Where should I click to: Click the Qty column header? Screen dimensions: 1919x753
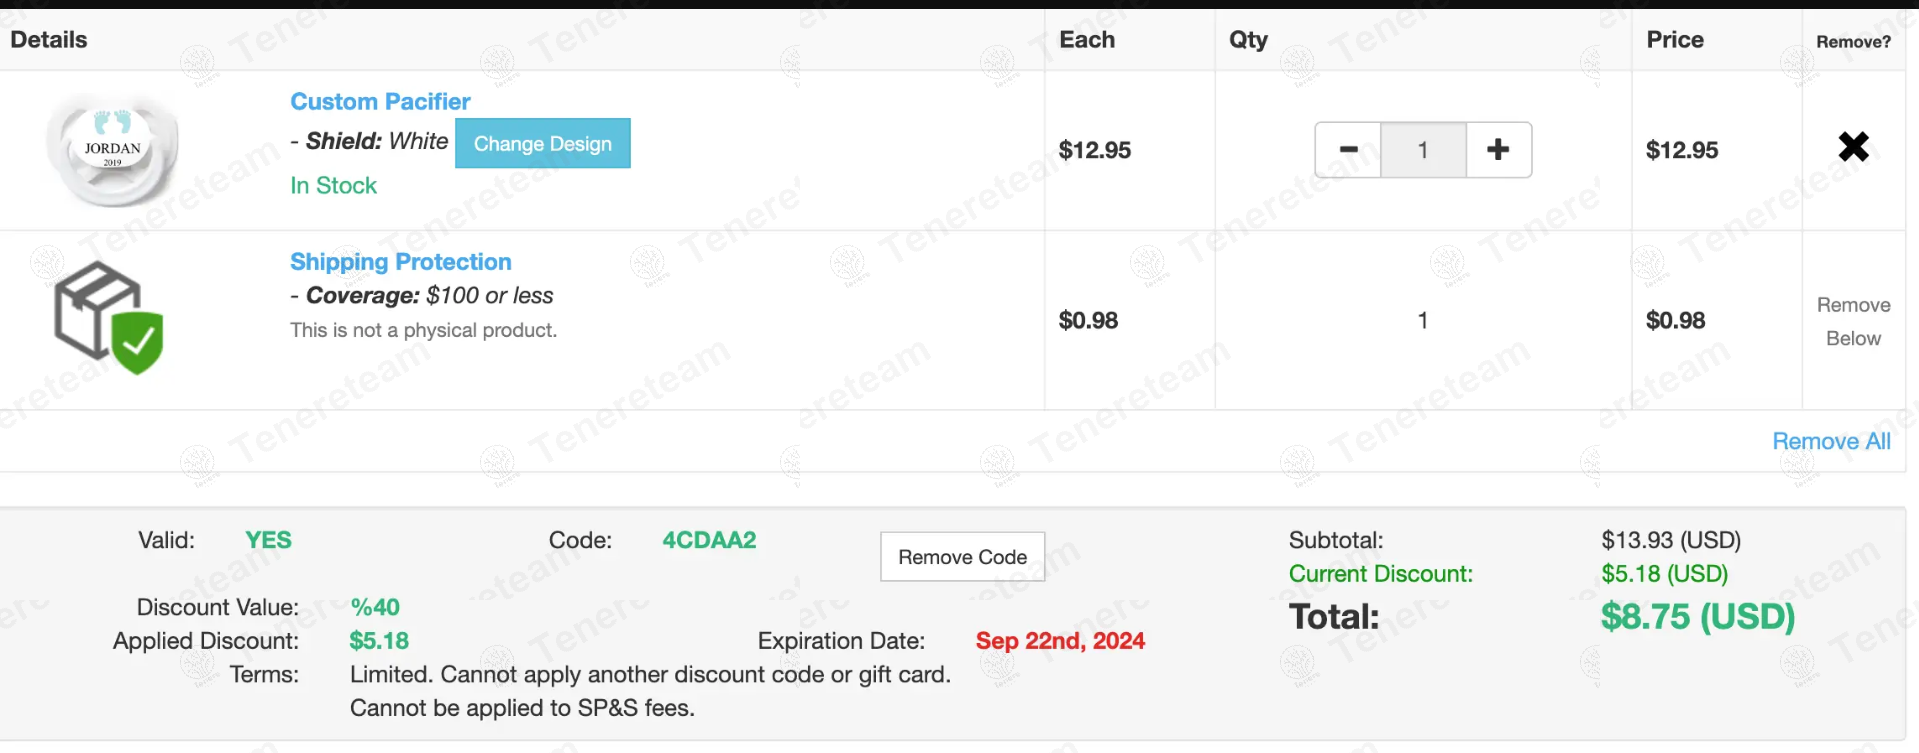[1248, 40]
